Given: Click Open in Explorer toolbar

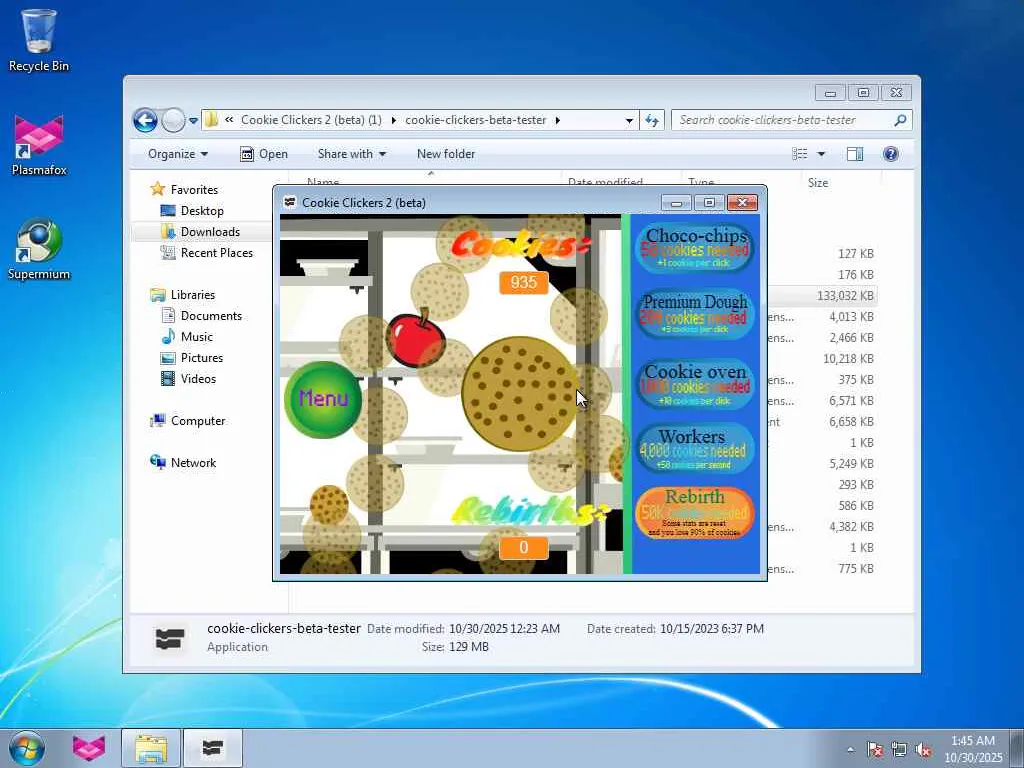Looking at the screenshot, I should (264, 154).
